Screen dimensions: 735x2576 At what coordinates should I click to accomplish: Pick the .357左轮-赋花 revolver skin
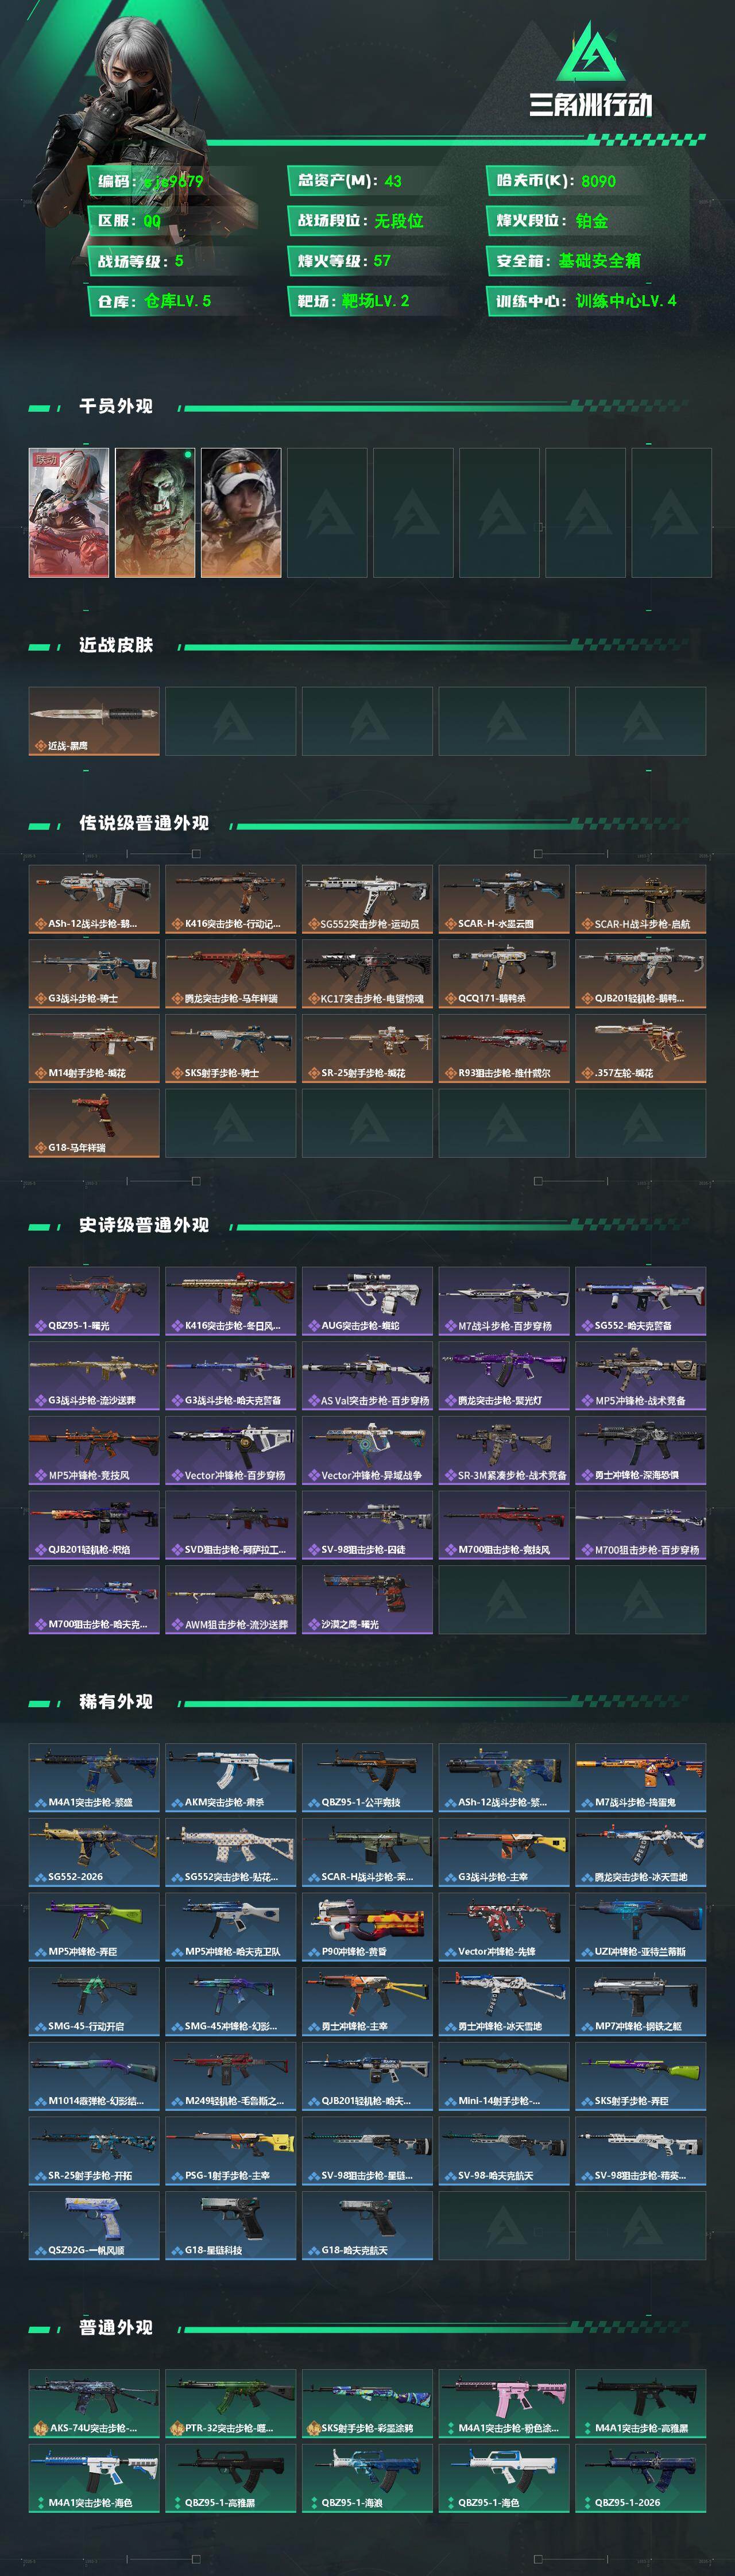(641, 1048)
